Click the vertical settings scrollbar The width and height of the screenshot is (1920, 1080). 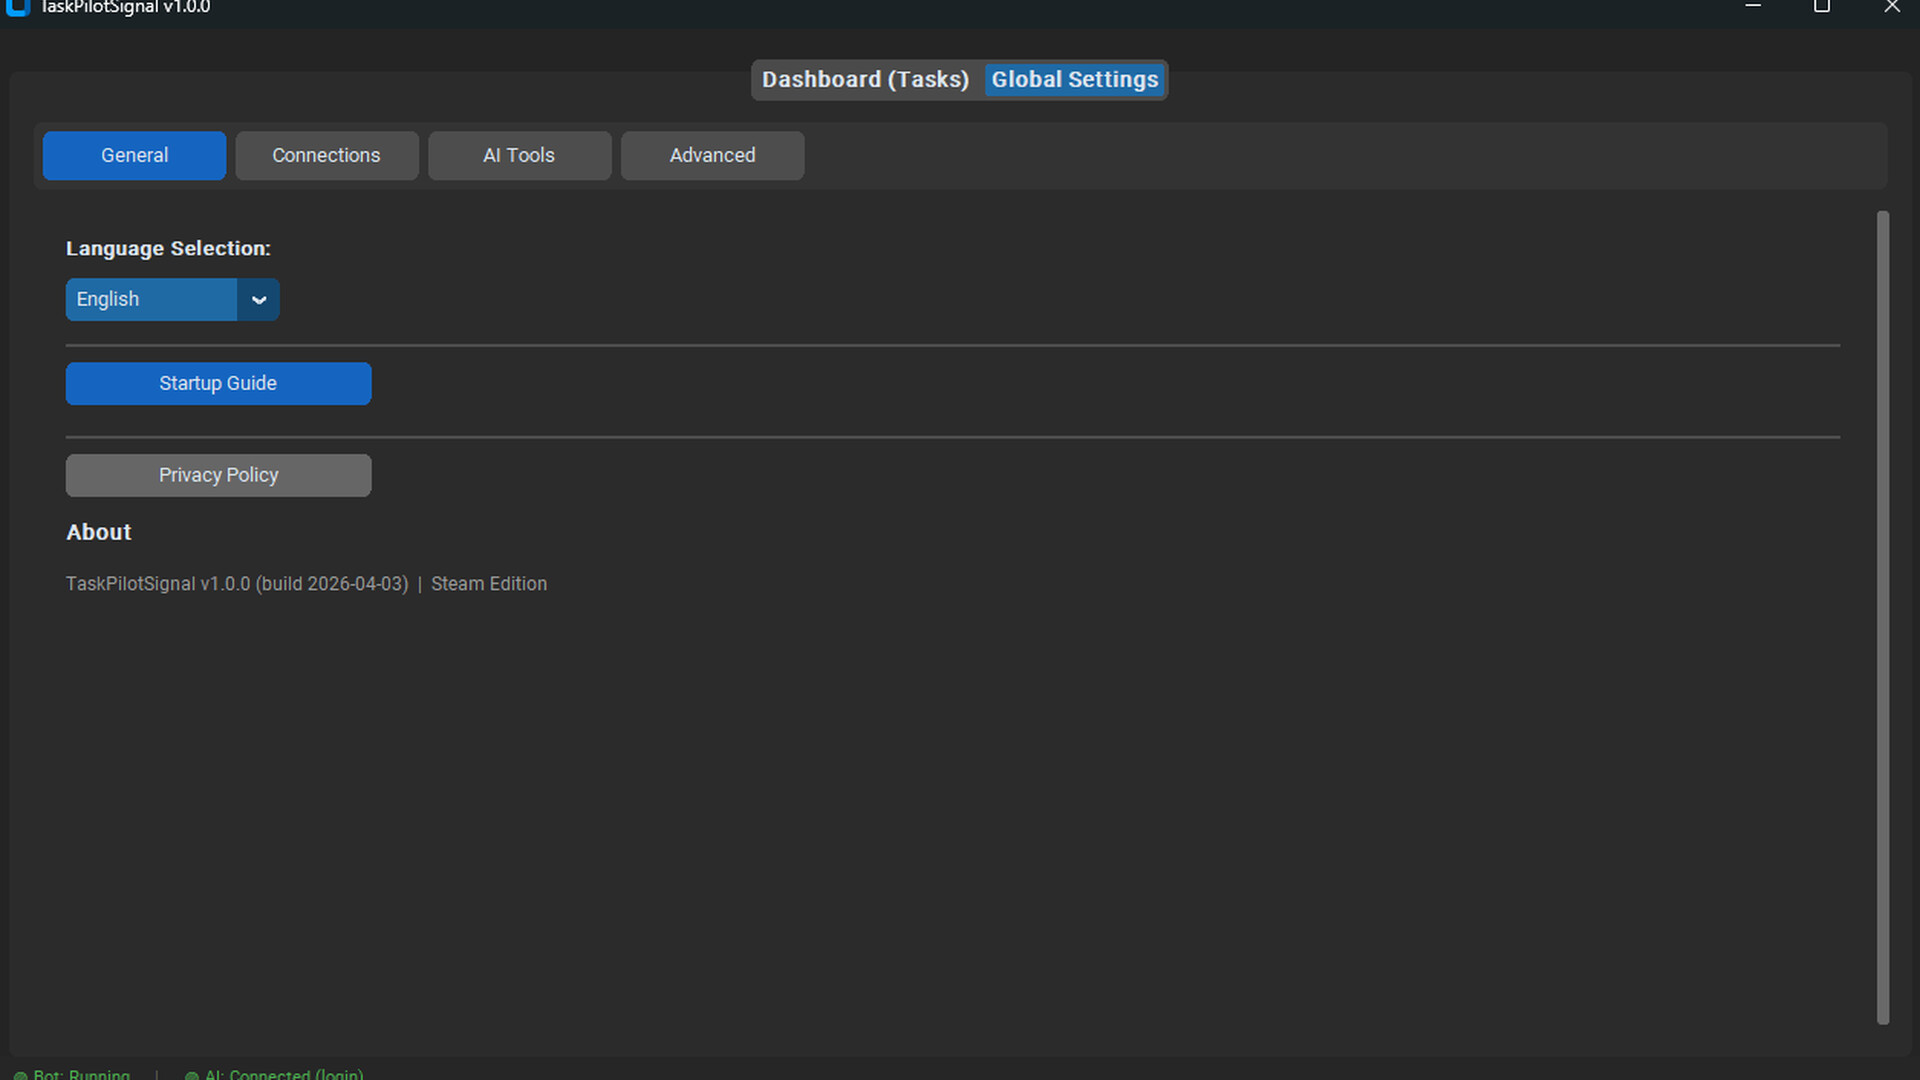(1882, 617)
